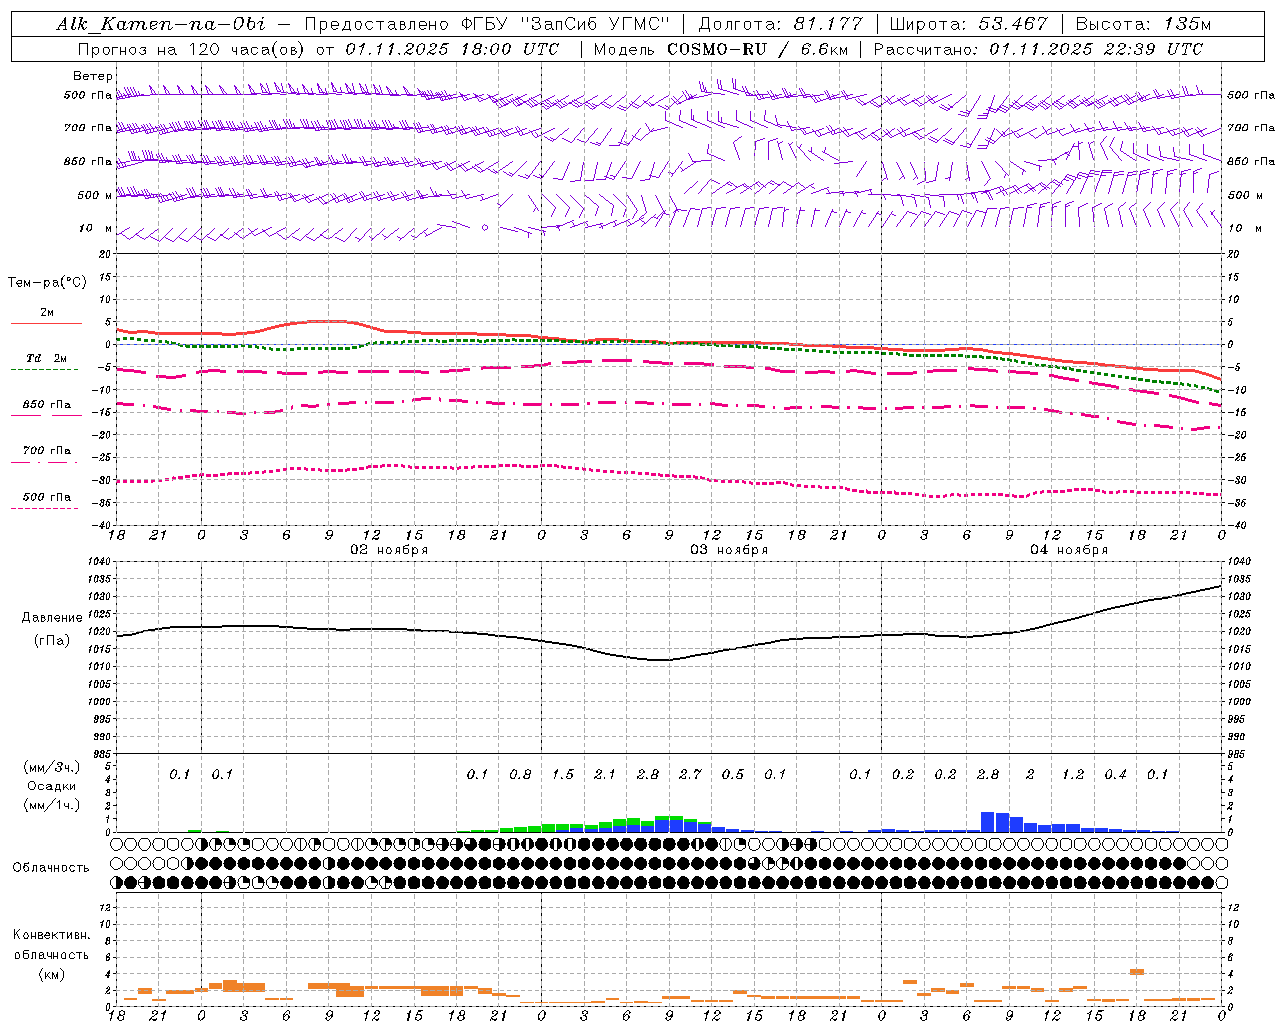Screen dimensions: 1280x1024
Task: Click the 500 гПа wind level label on left
Action: (x=88, y=95)
